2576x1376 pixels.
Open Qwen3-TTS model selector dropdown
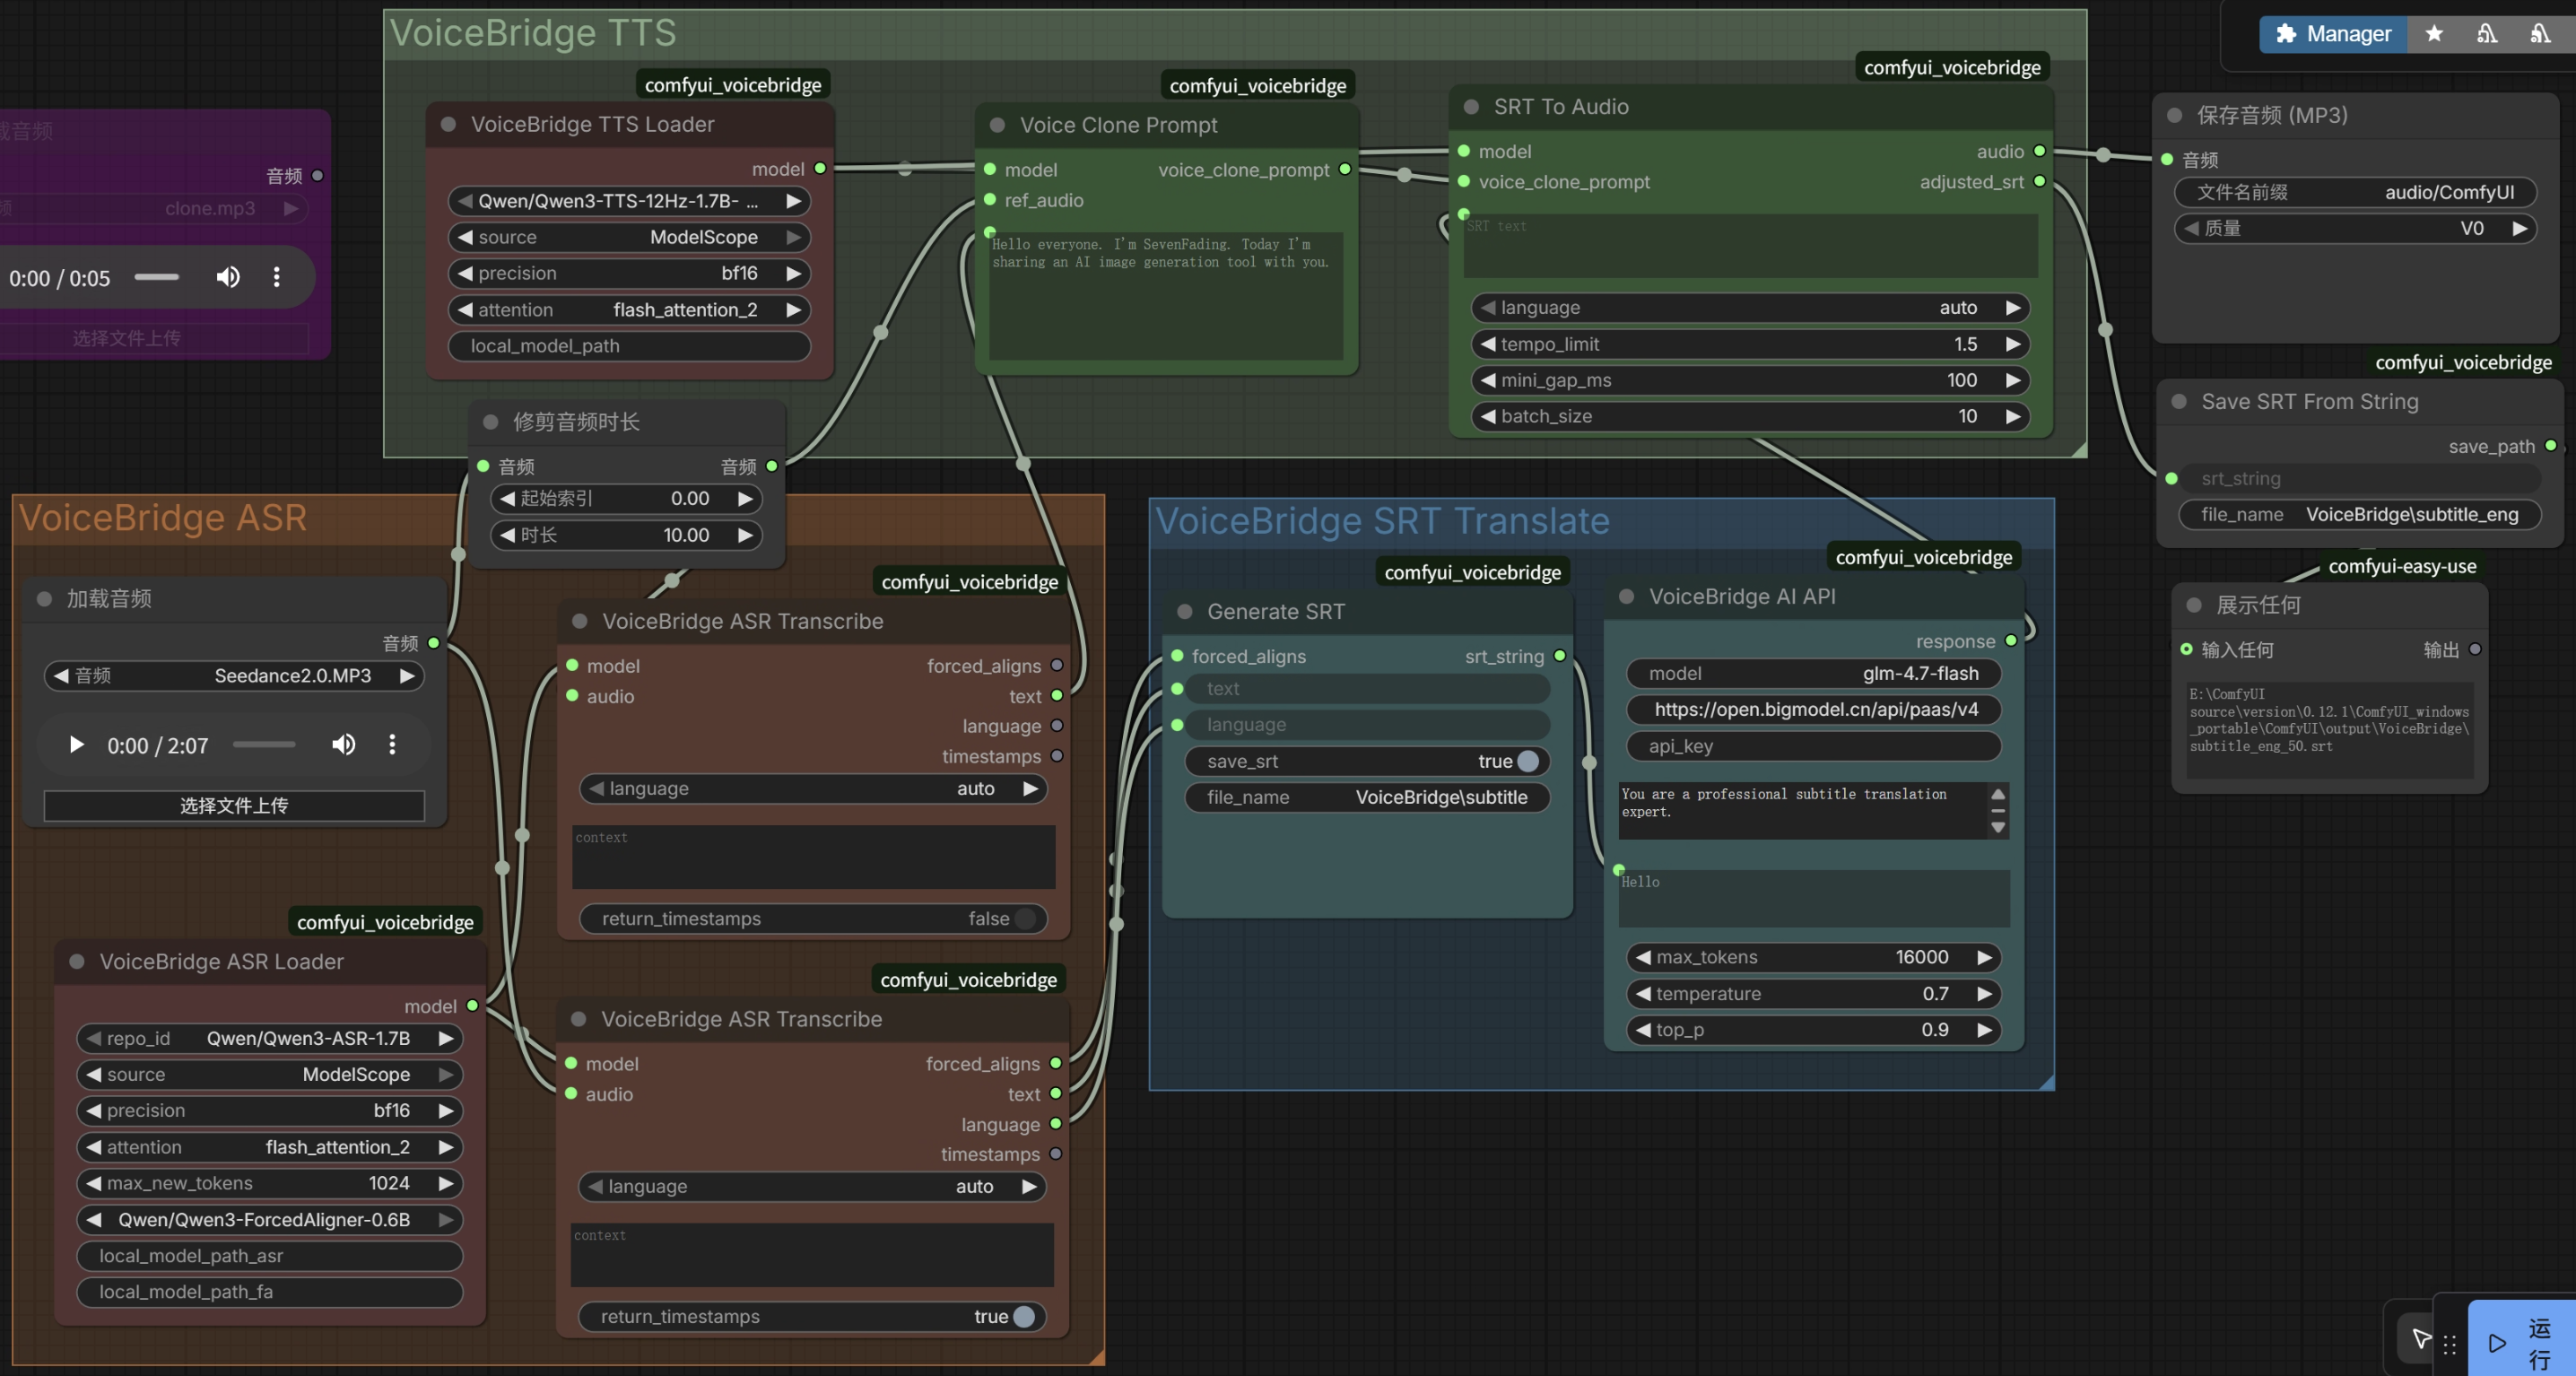point(629,201)
